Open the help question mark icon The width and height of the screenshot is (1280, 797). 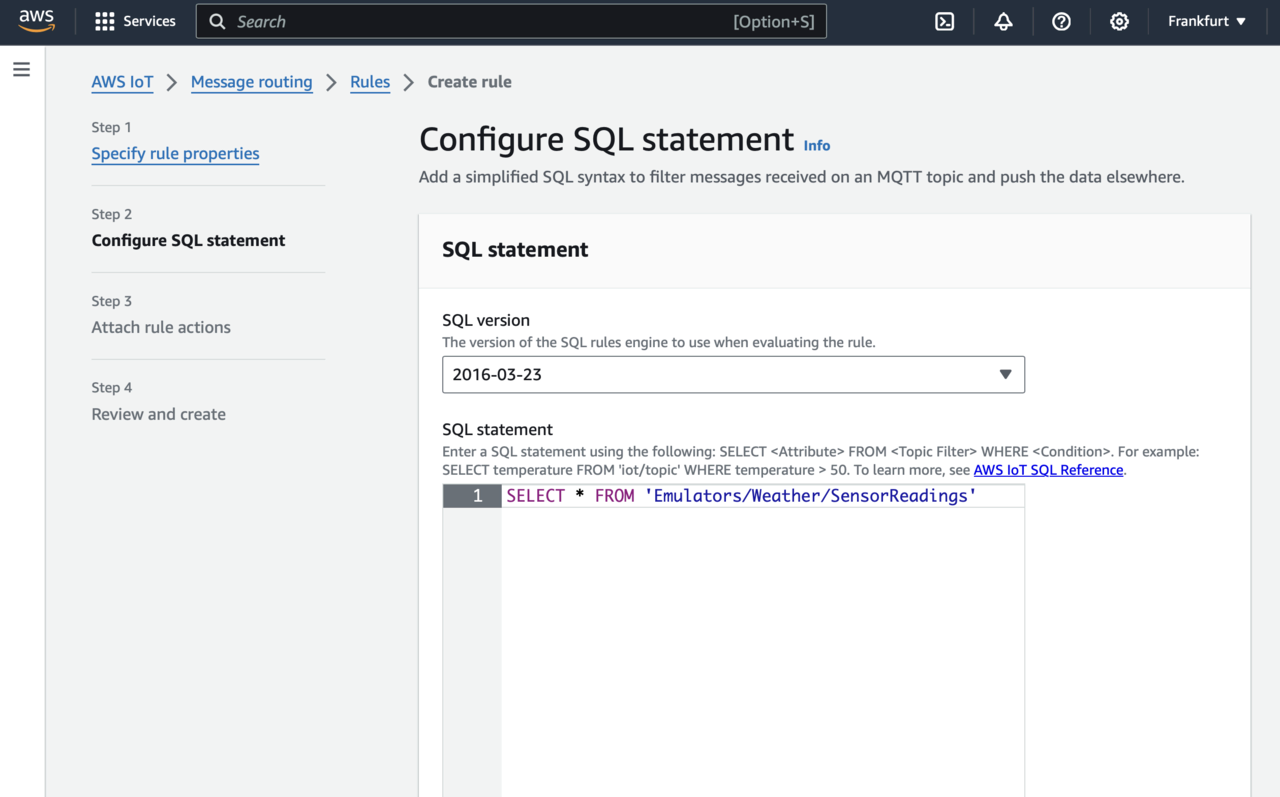1061,21
